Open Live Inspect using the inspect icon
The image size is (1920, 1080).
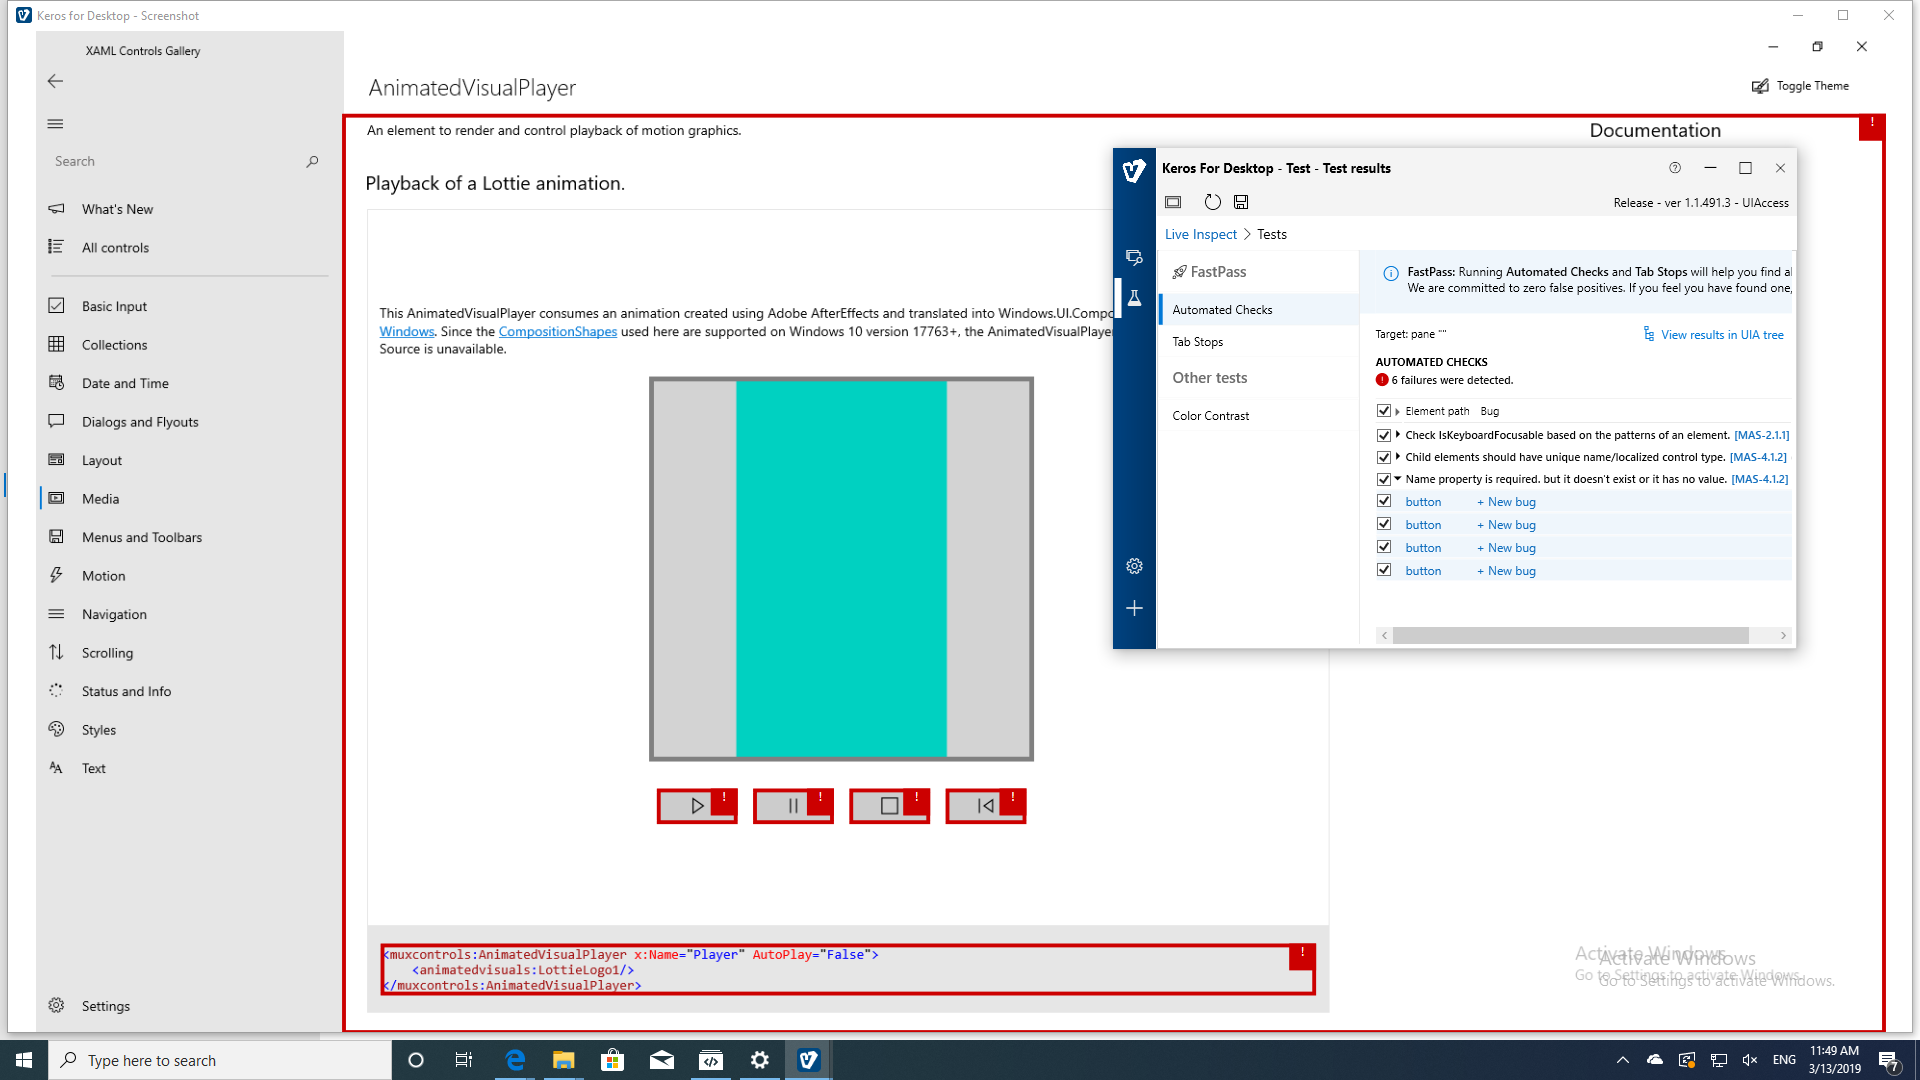(1134, 257)
